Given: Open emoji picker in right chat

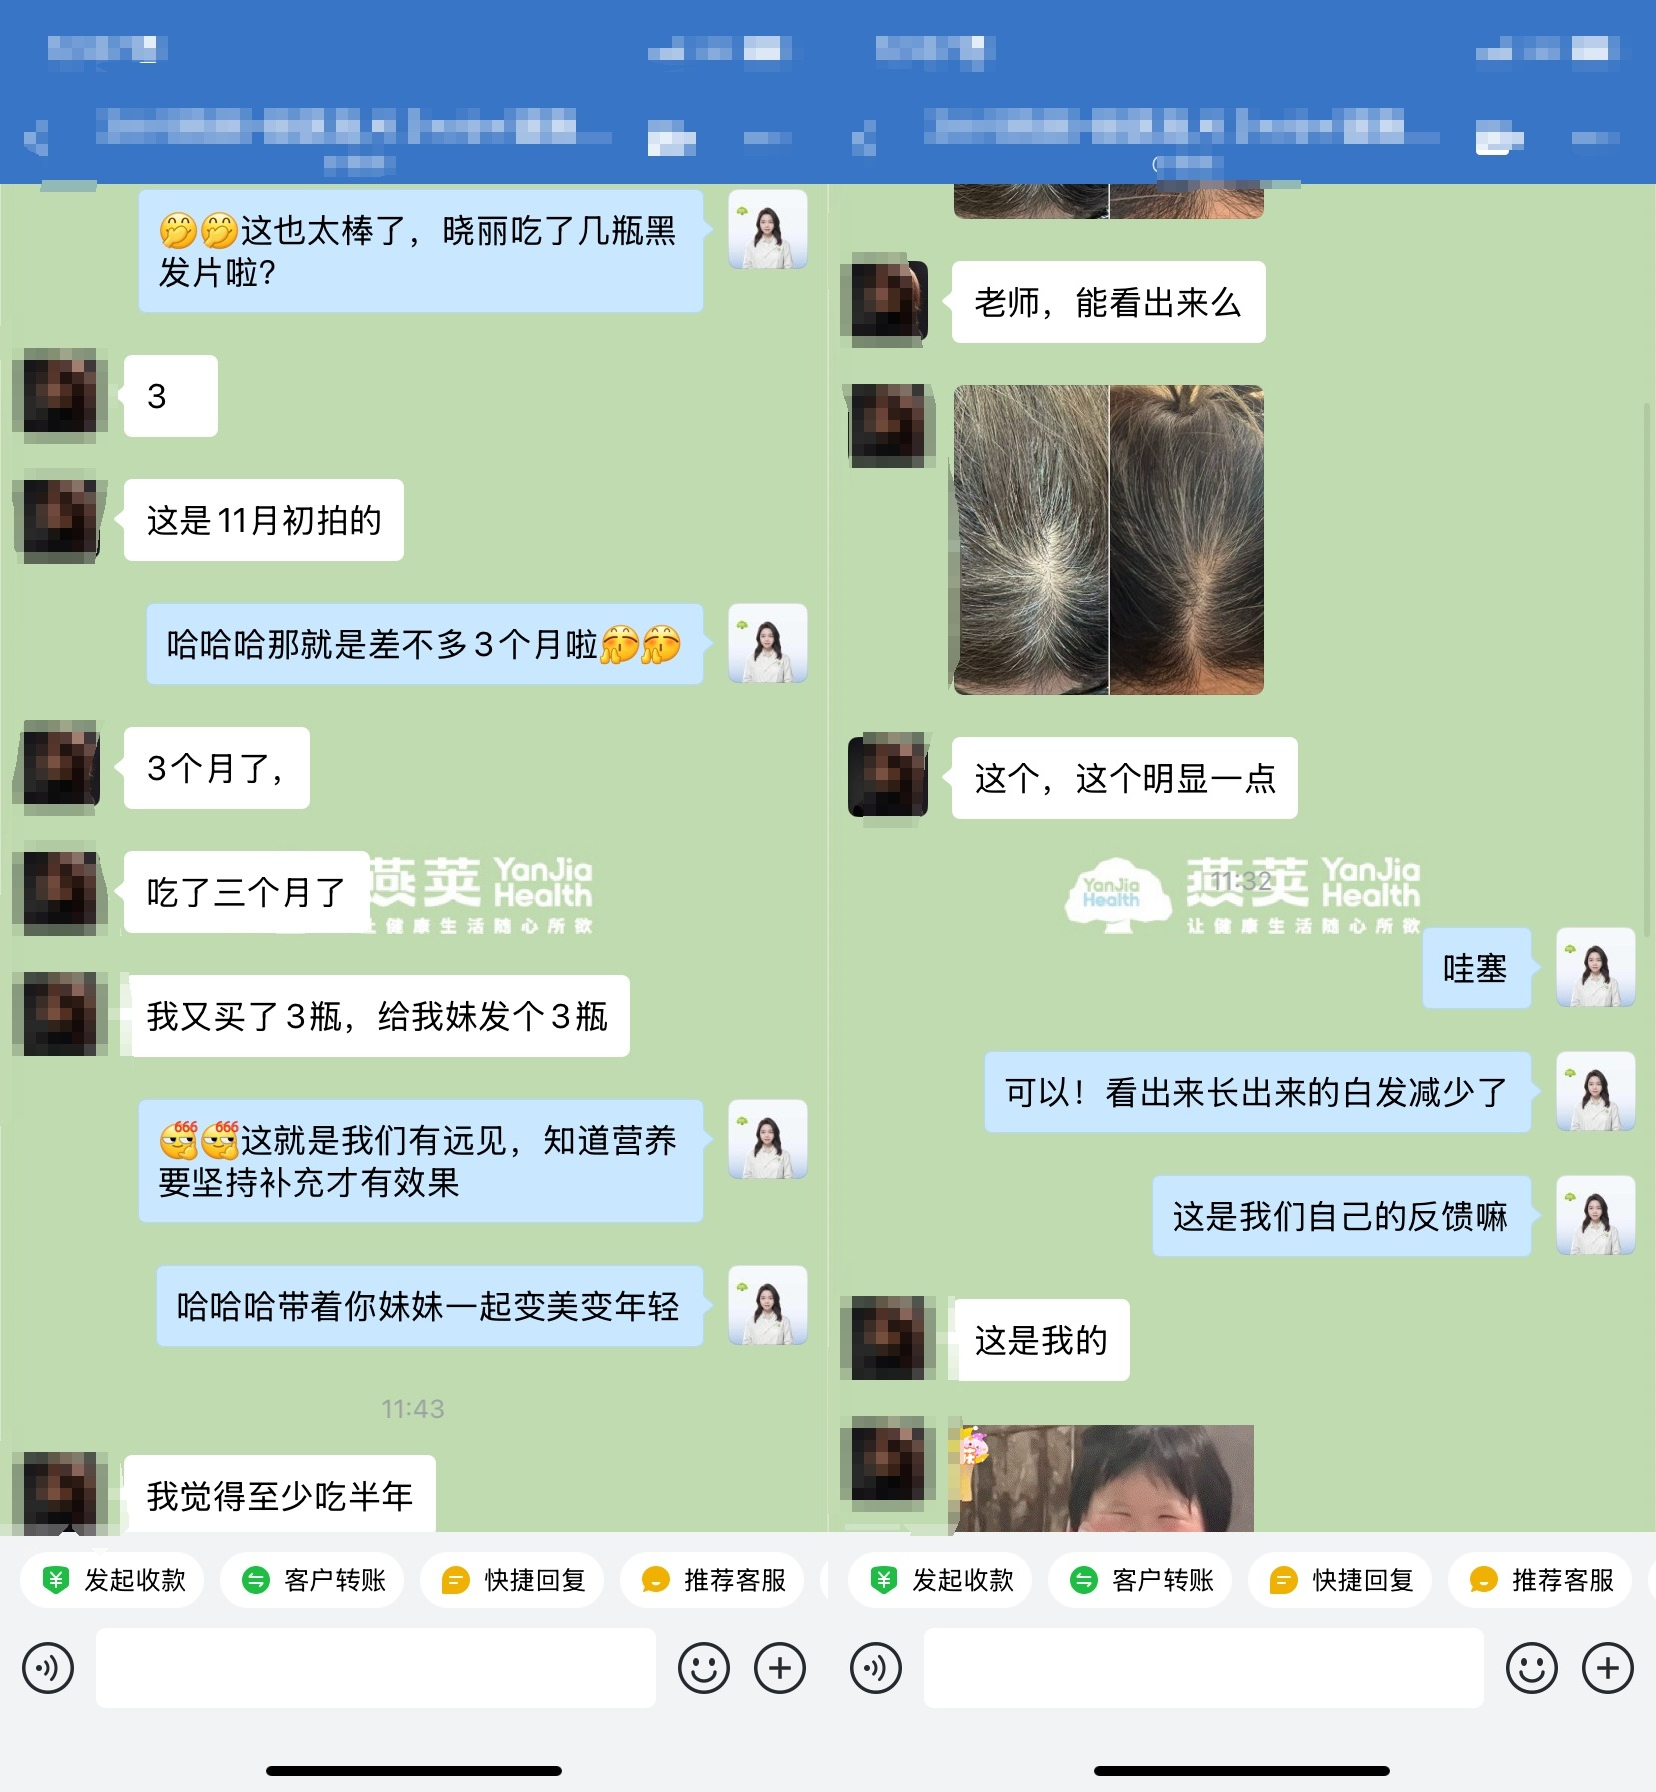Looking at the screenshot, I should click(1532, 1668).
